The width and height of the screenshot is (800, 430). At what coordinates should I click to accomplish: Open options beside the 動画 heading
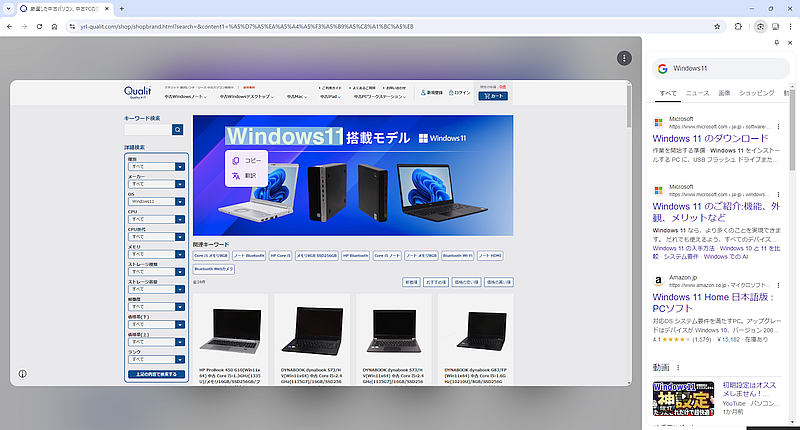(678, 367)
